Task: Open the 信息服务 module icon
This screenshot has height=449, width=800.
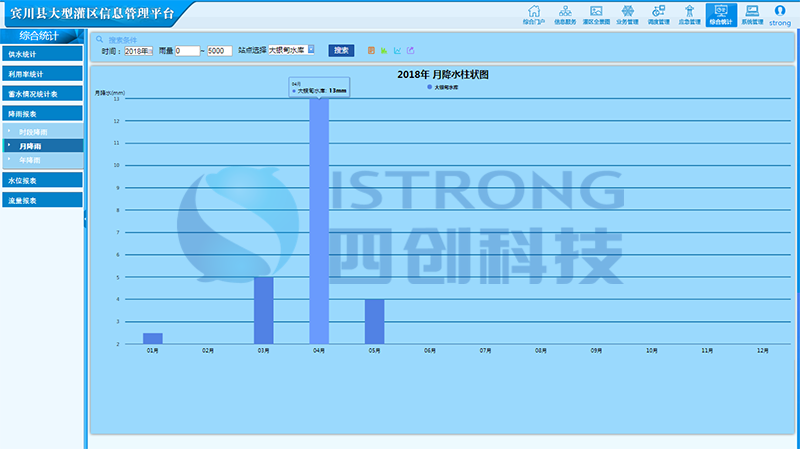Action: point(565,15)
